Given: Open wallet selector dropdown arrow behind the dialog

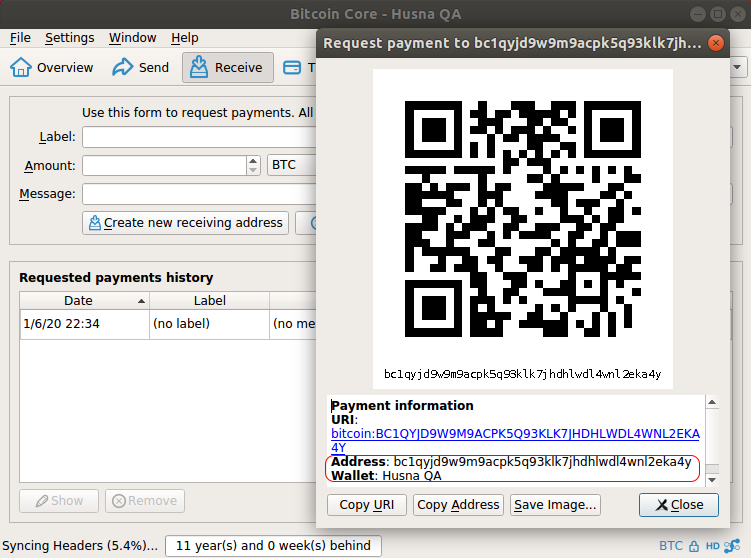Looking at the screenshot, I should [737, 68].
